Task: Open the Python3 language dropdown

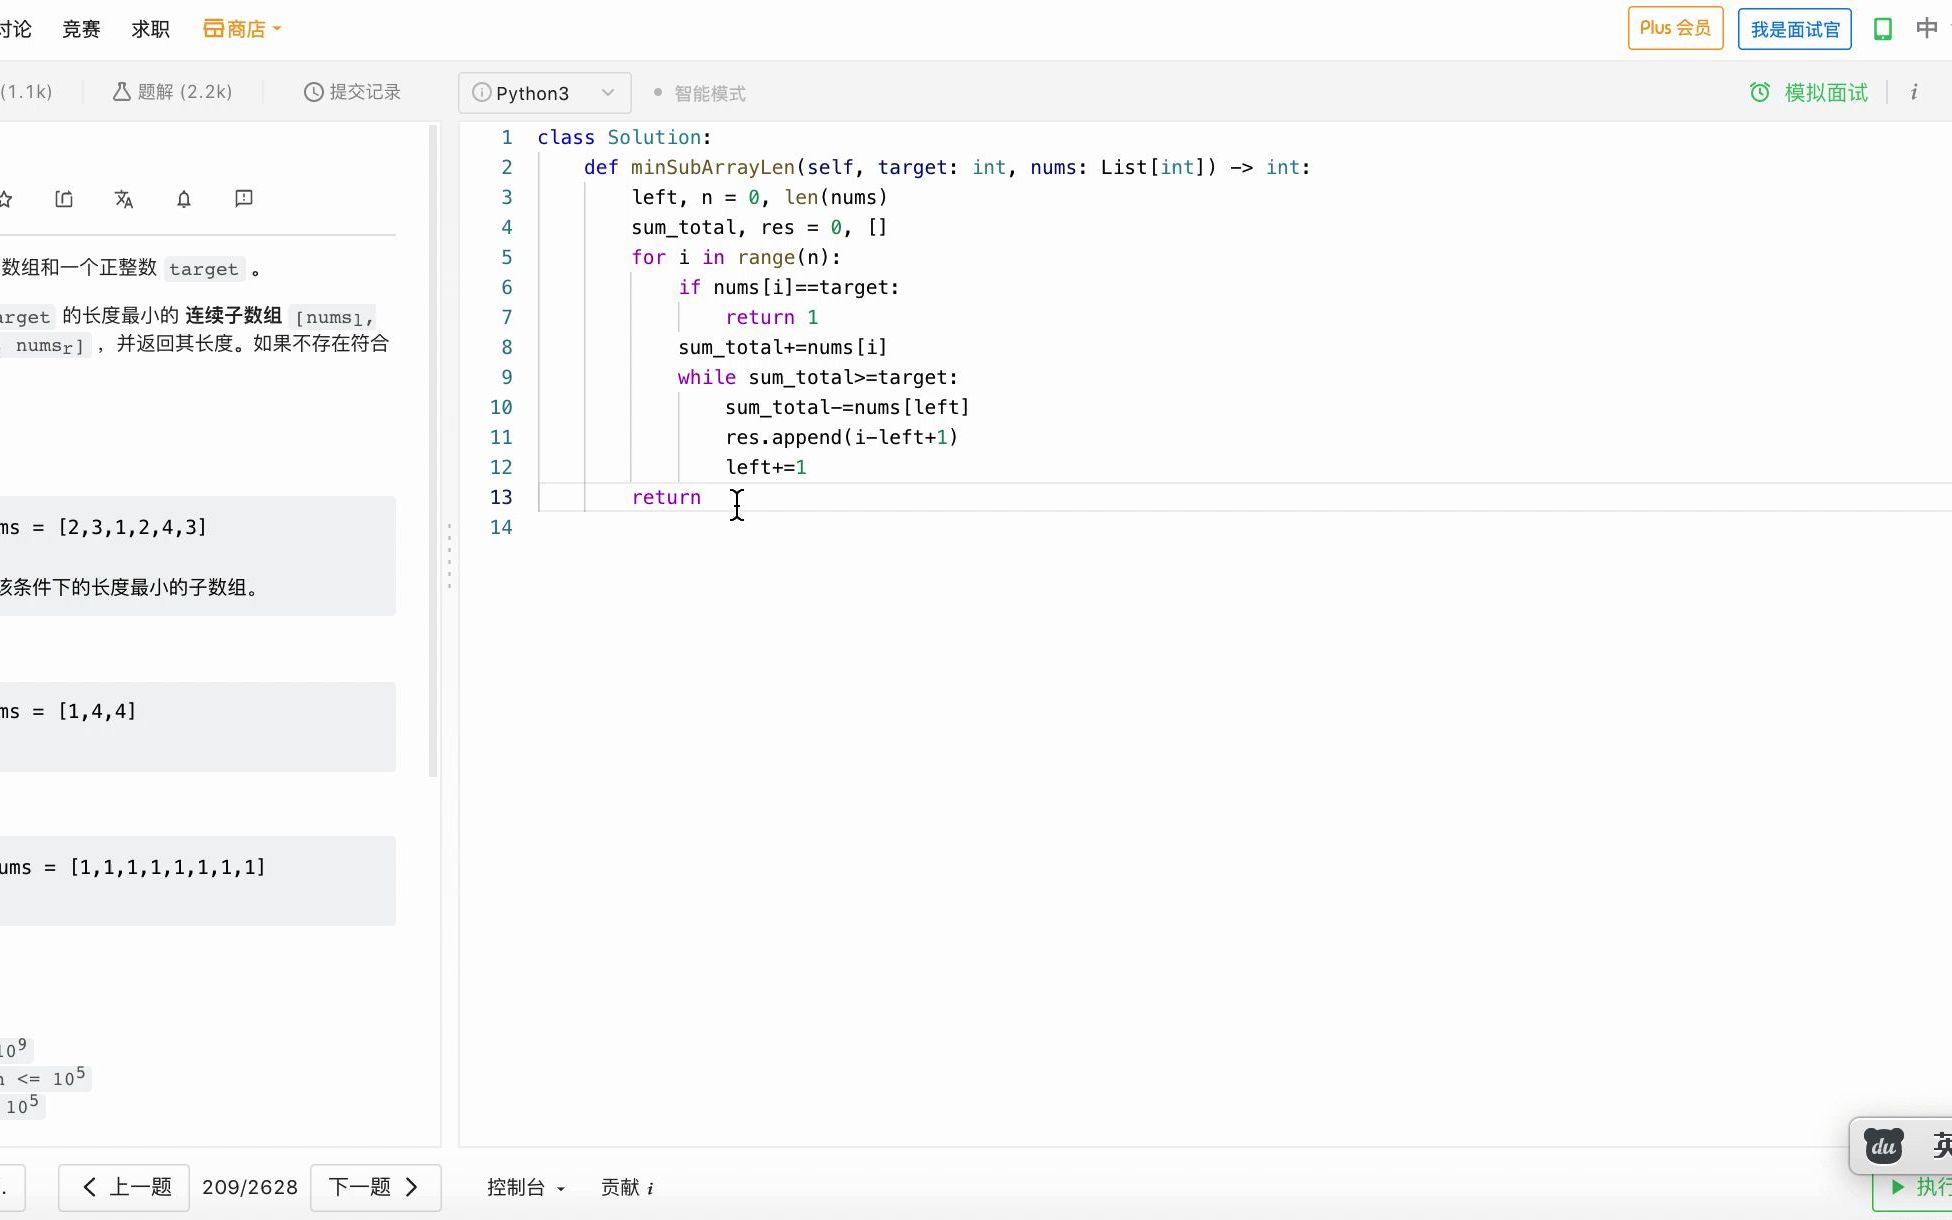Action: (x=544, y=93)
